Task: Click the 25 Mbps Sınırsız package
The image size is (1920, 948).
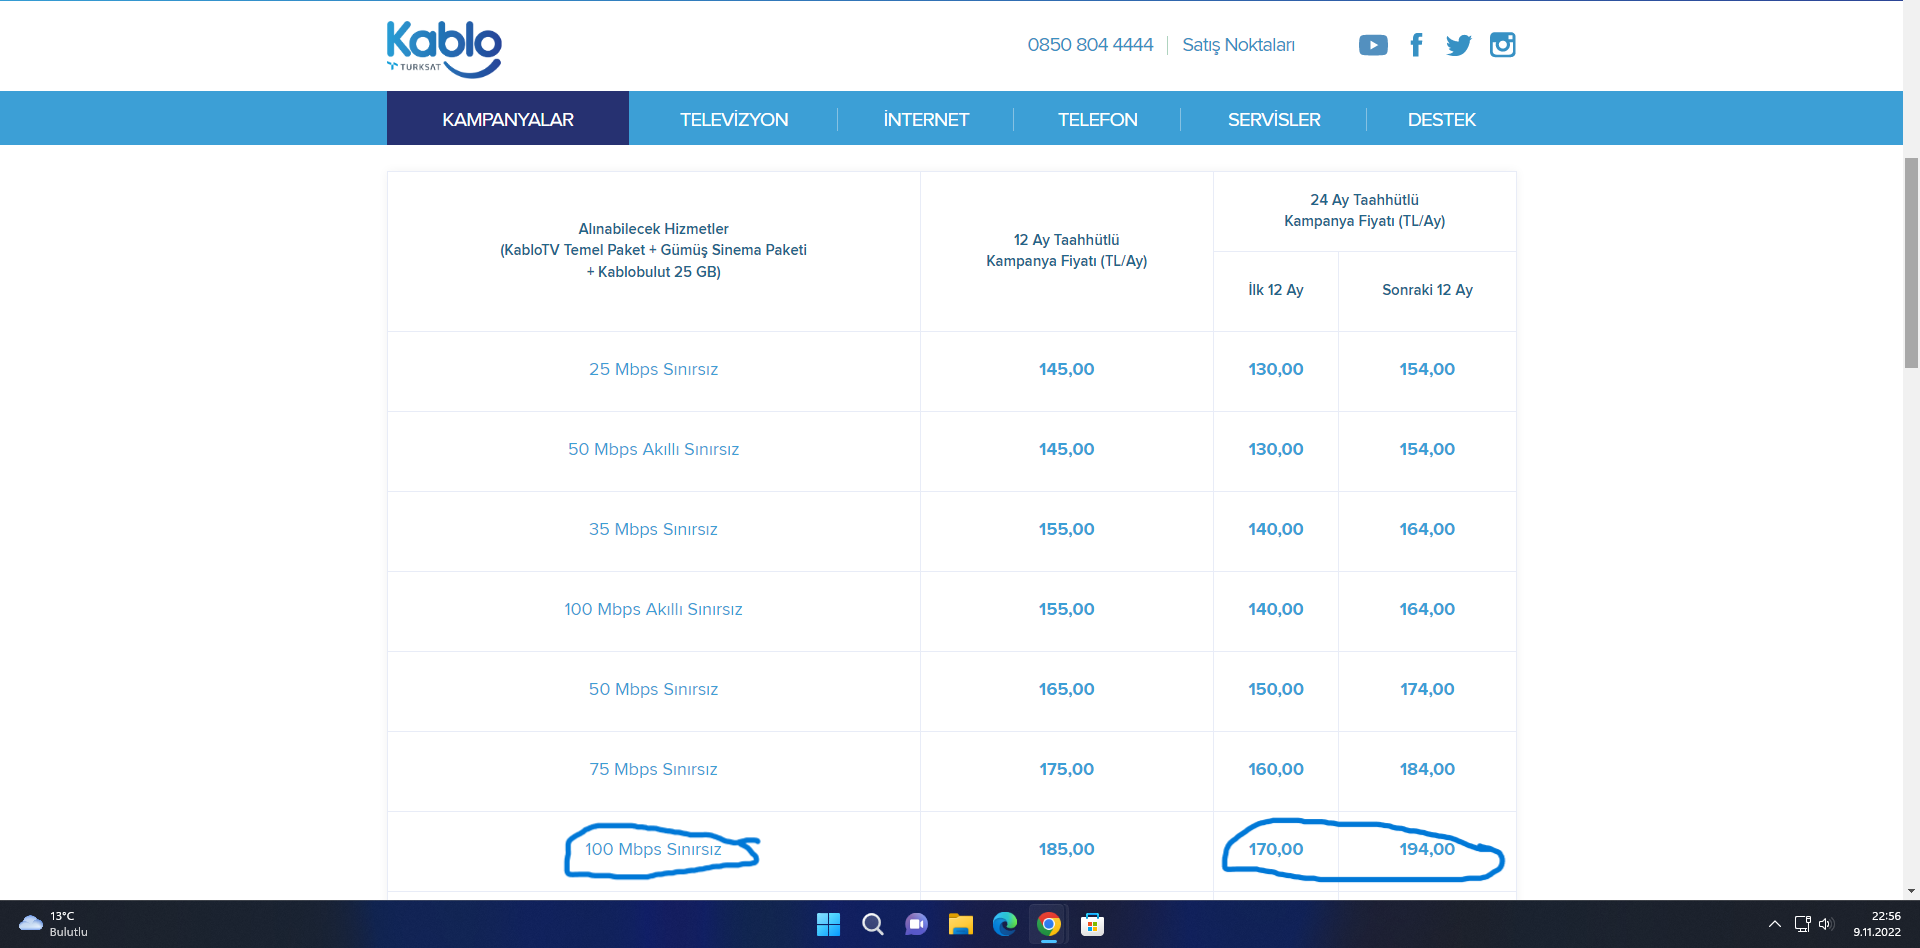Action: click(653, 369)
